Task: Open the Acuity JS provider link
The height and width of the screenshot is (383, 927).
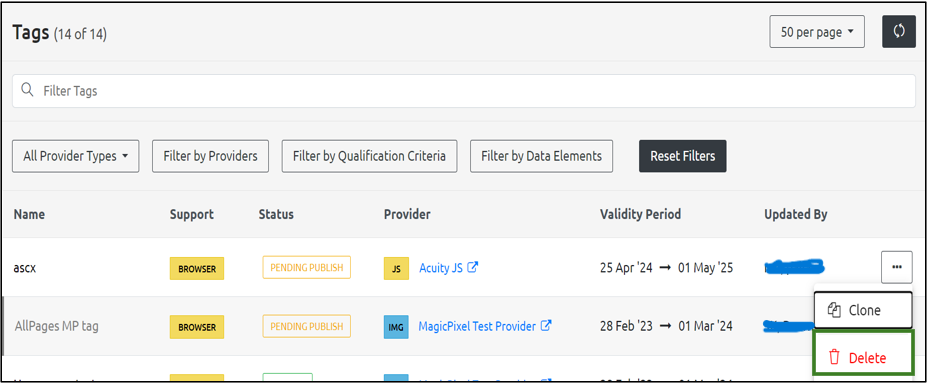Action: [x=441, y=268]
